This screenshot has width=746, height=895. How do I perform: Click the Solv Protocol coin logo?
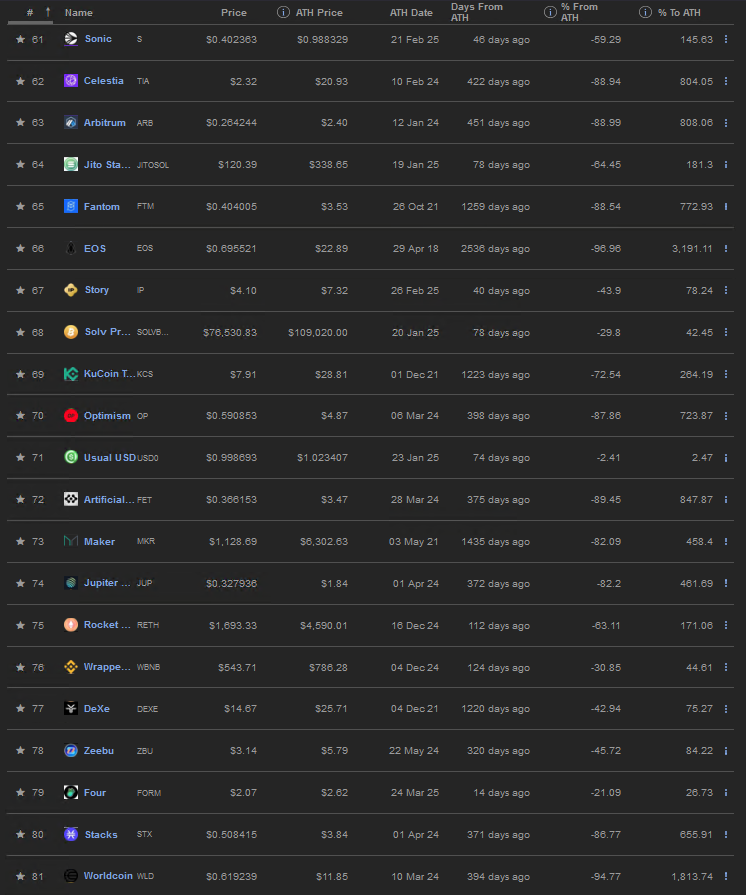click(x=71, y=332)
